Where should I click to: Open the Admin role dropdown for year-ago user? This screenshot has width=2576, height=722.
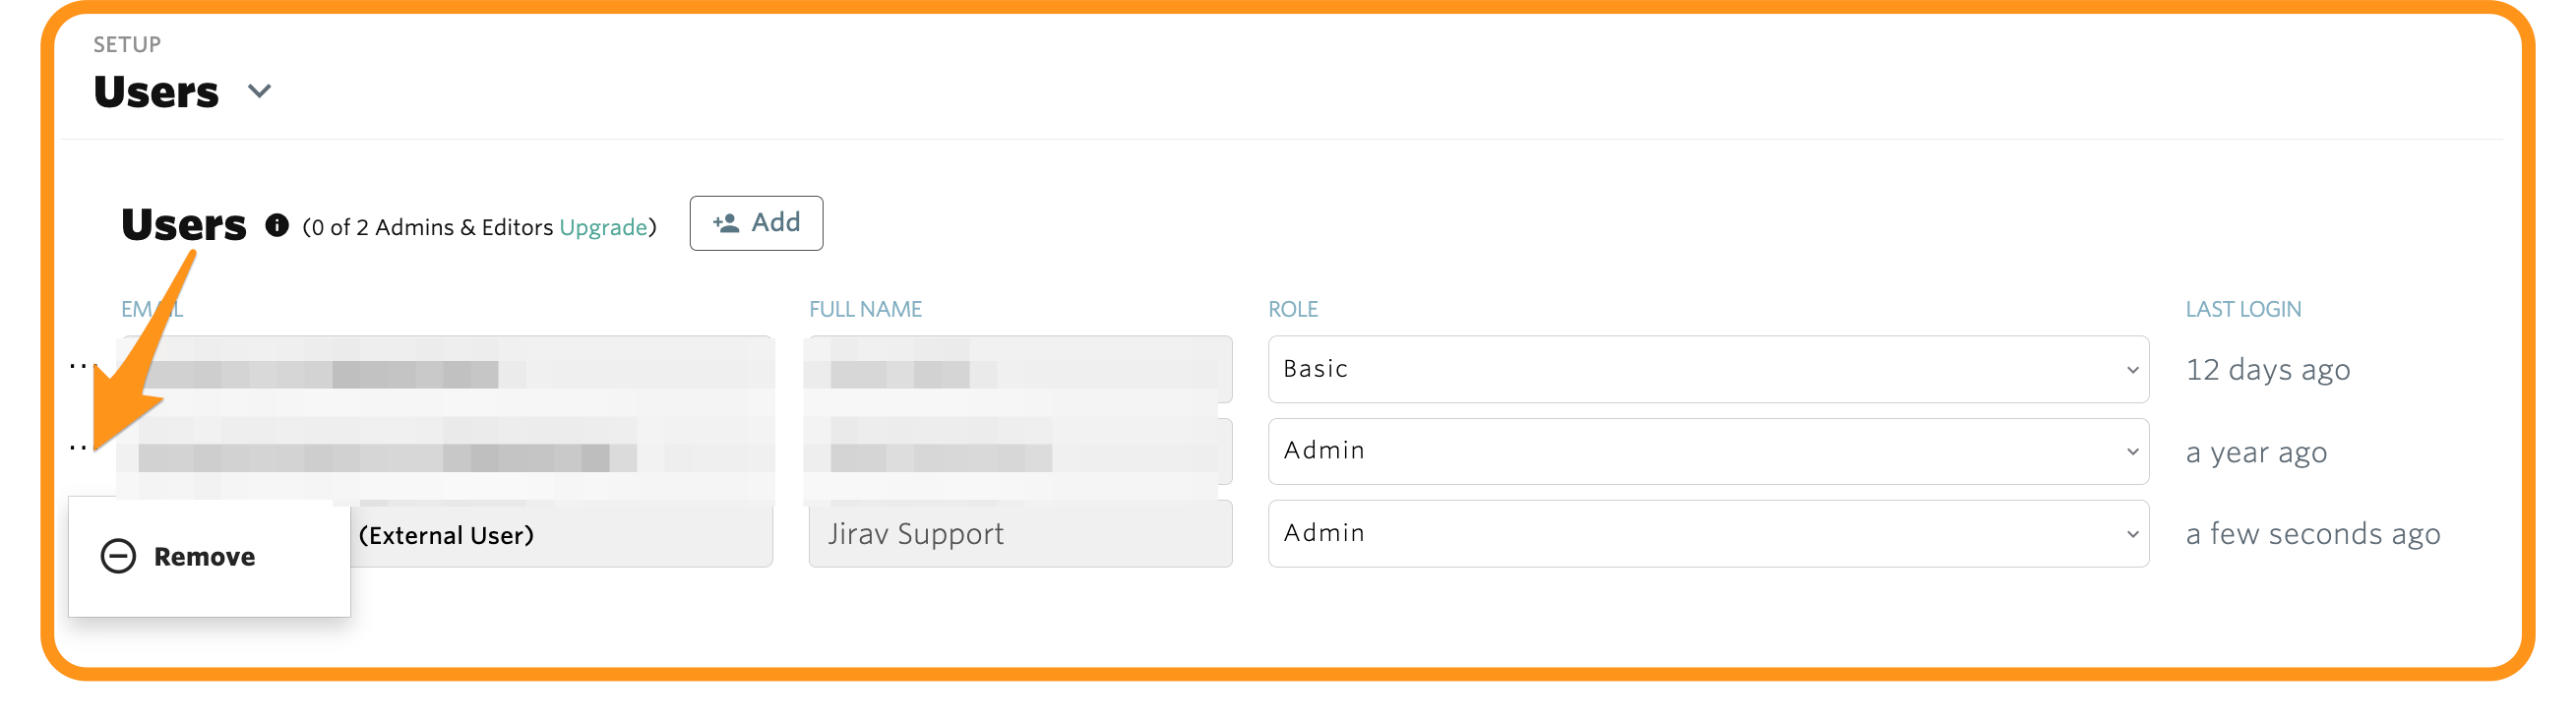1708,451
